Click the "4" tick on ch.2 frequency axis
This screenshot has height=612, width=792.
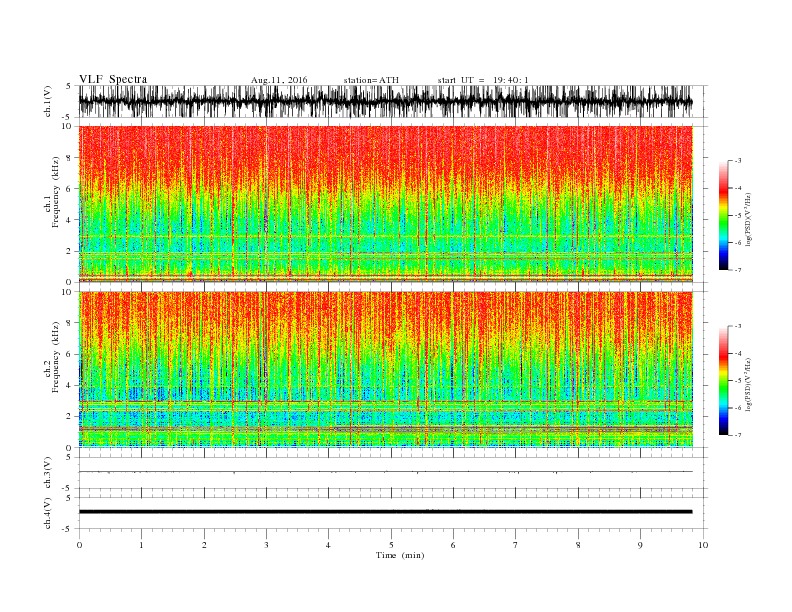click(69, 385)
